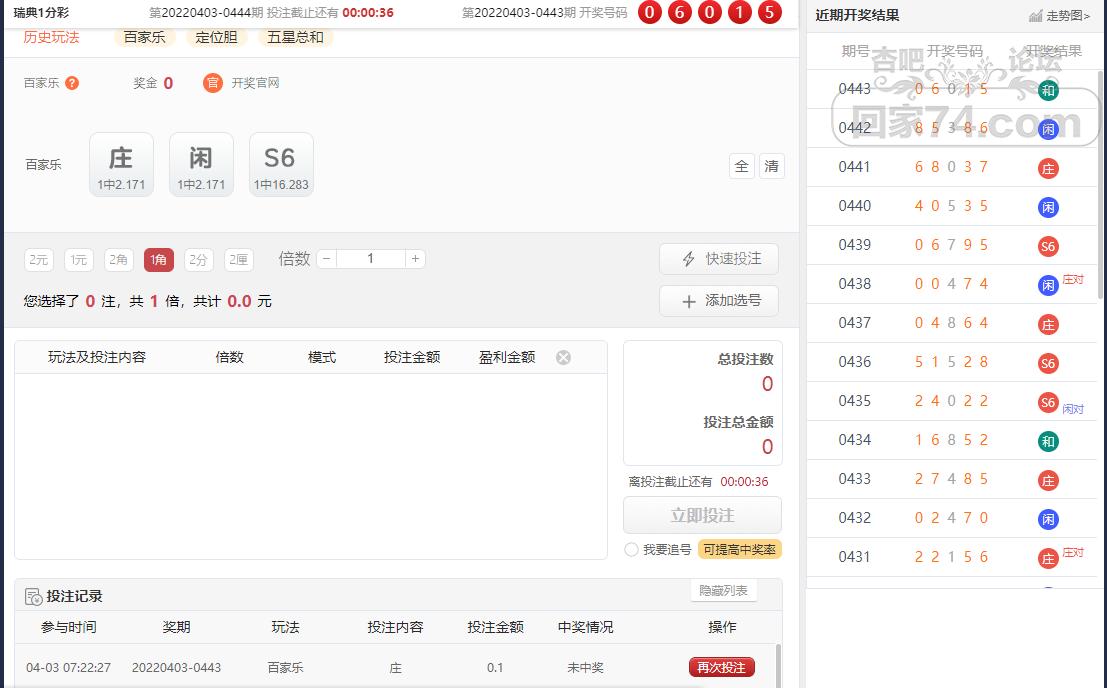Click the S6 result badge for issue 0436
Image resolution: width=1107 pixels, height=688 pixels.
point(1048,363)
